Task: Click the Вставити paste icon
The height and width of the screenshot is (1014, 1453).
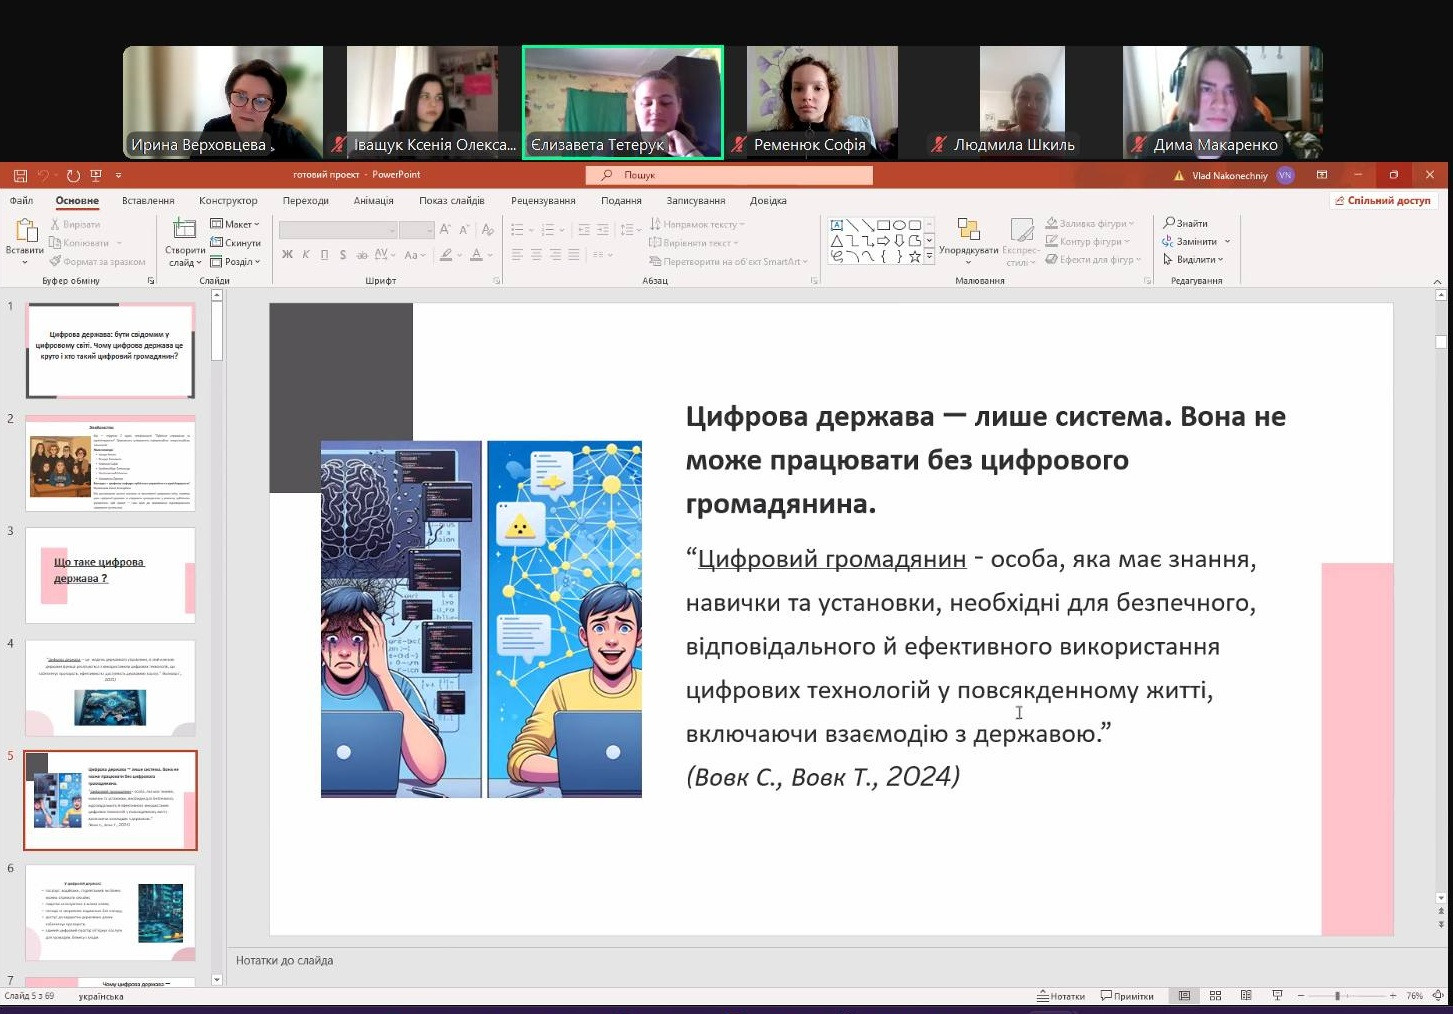Action: click(x=25, y=230)
